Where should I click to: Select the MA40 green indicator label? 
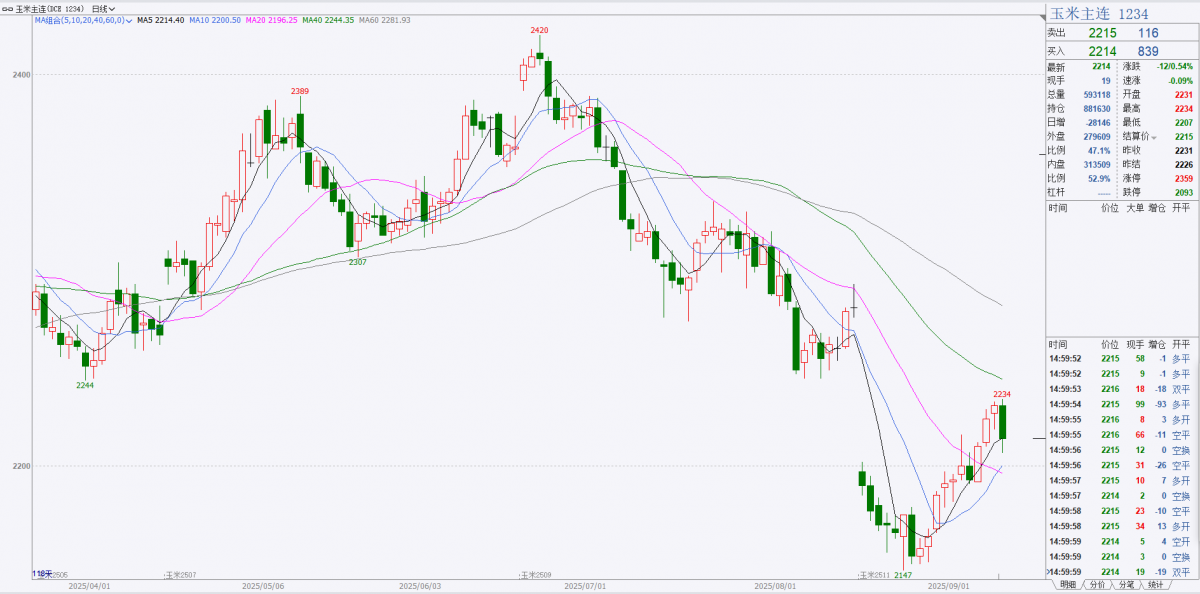click(327, 20)
